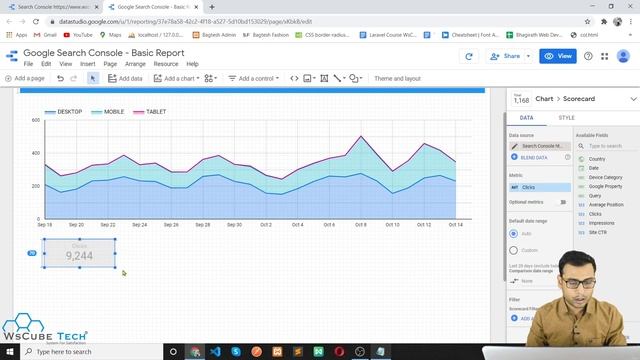The height and width of the screenshot is (360, 640).
Task: Select the Site CTR field
Action: coord(598,232)
